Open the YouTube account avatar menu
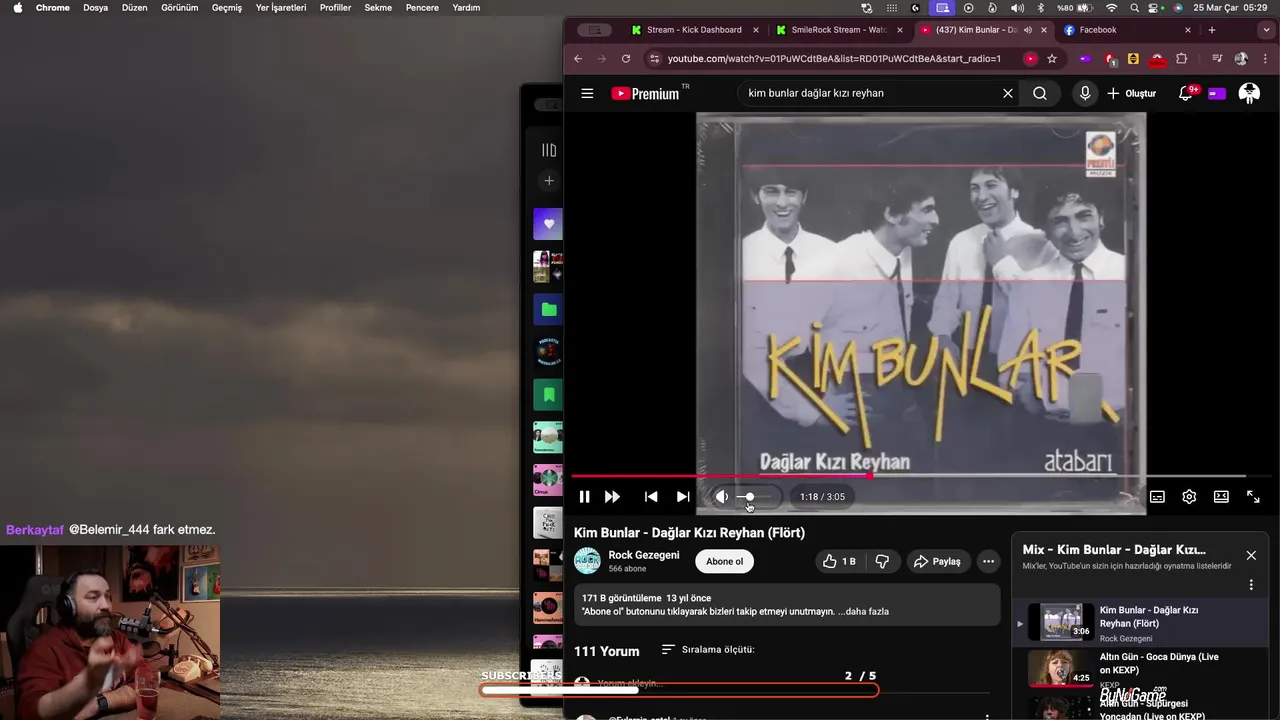Screen dimensions: 1280x720 (1249, 93)
